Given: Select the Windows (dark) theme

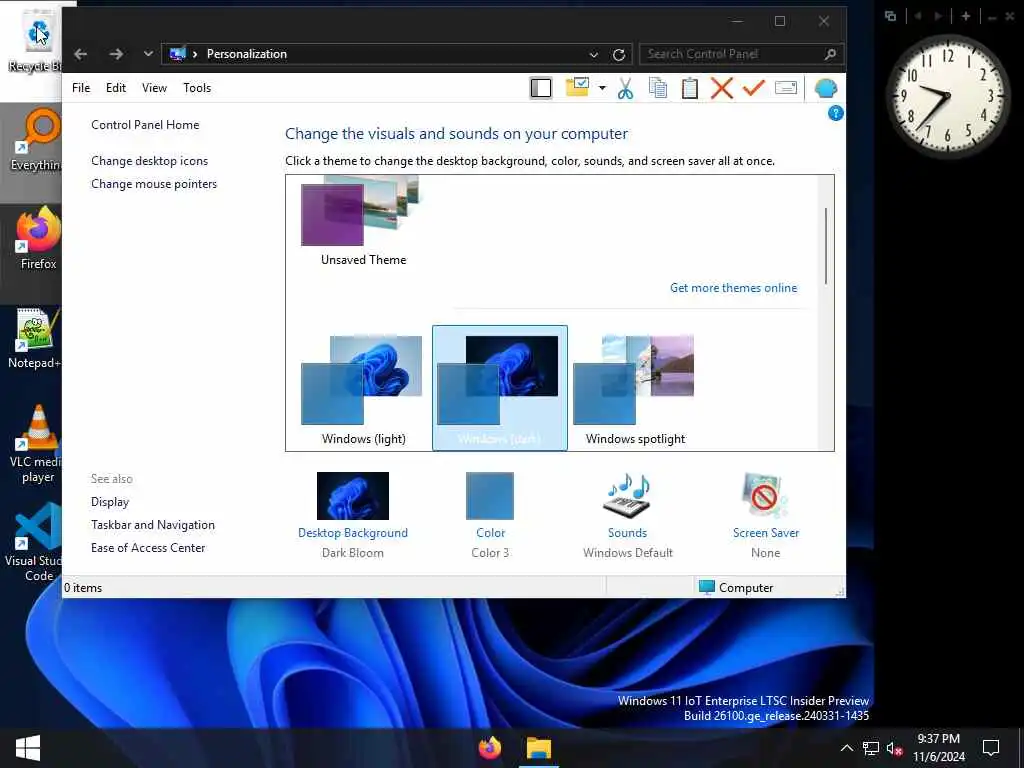Looking at the screenshot, I should pos(500,388).
